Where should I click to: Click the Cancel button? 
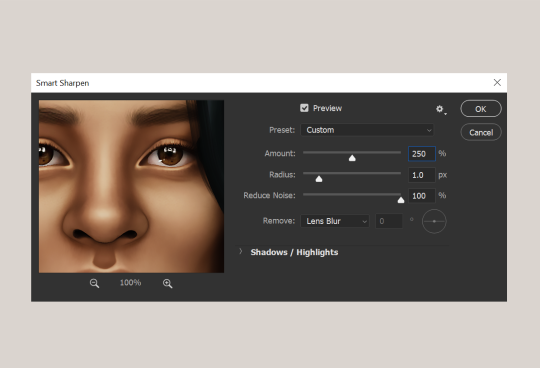481,132
